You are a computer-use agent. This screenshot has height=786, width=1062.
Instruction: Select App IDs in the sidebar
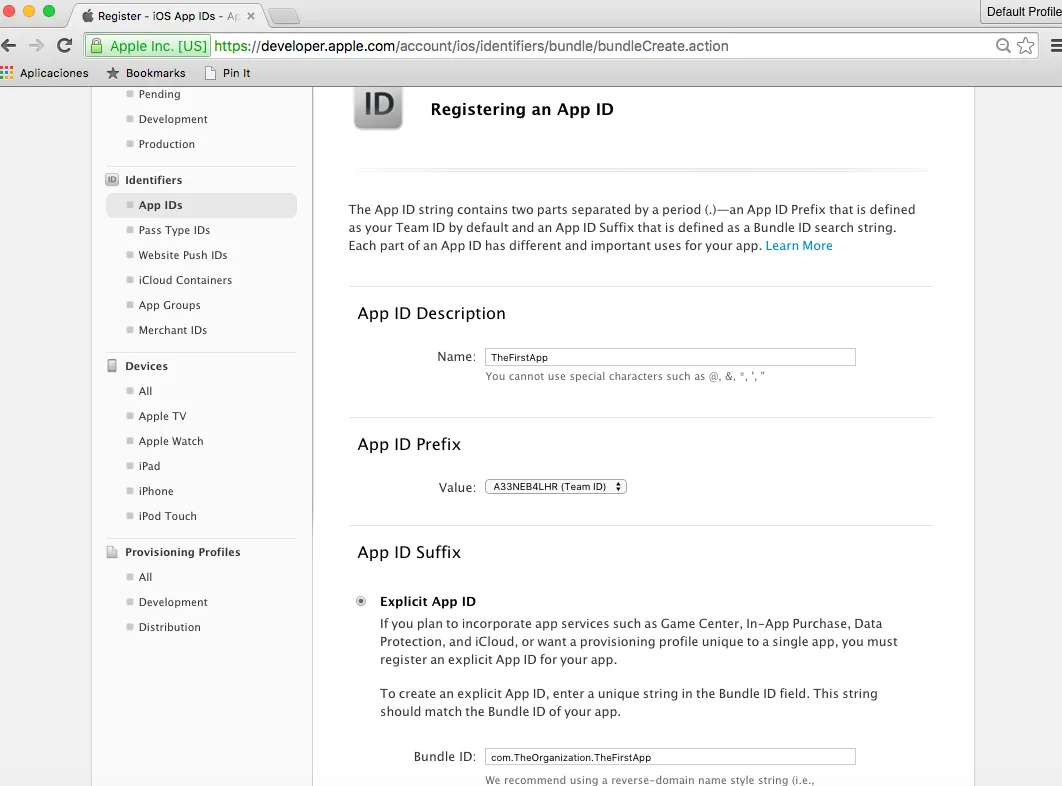[201, 205]
